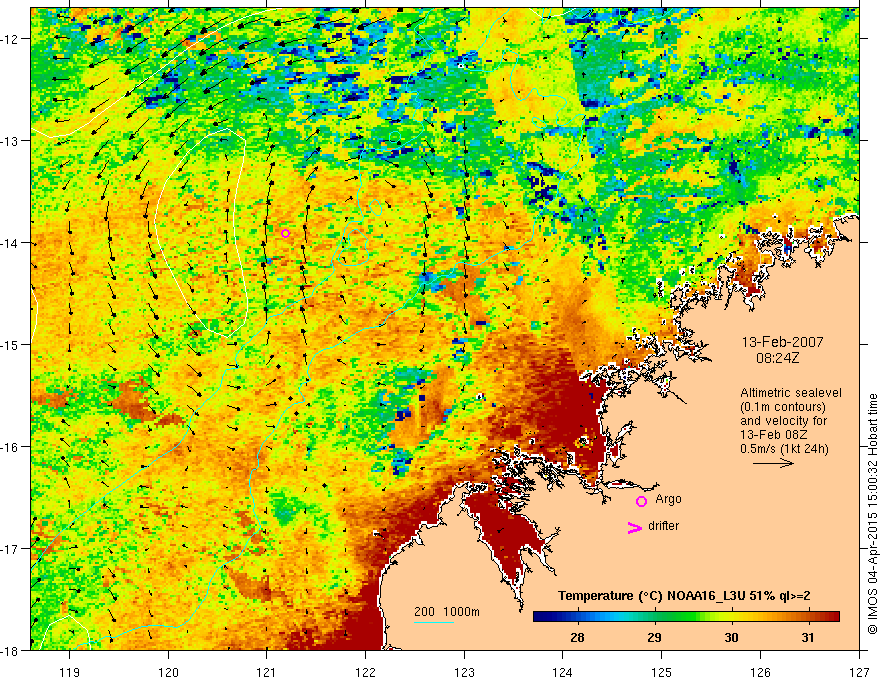Click the time text 08:24Z

pos(777,357)
